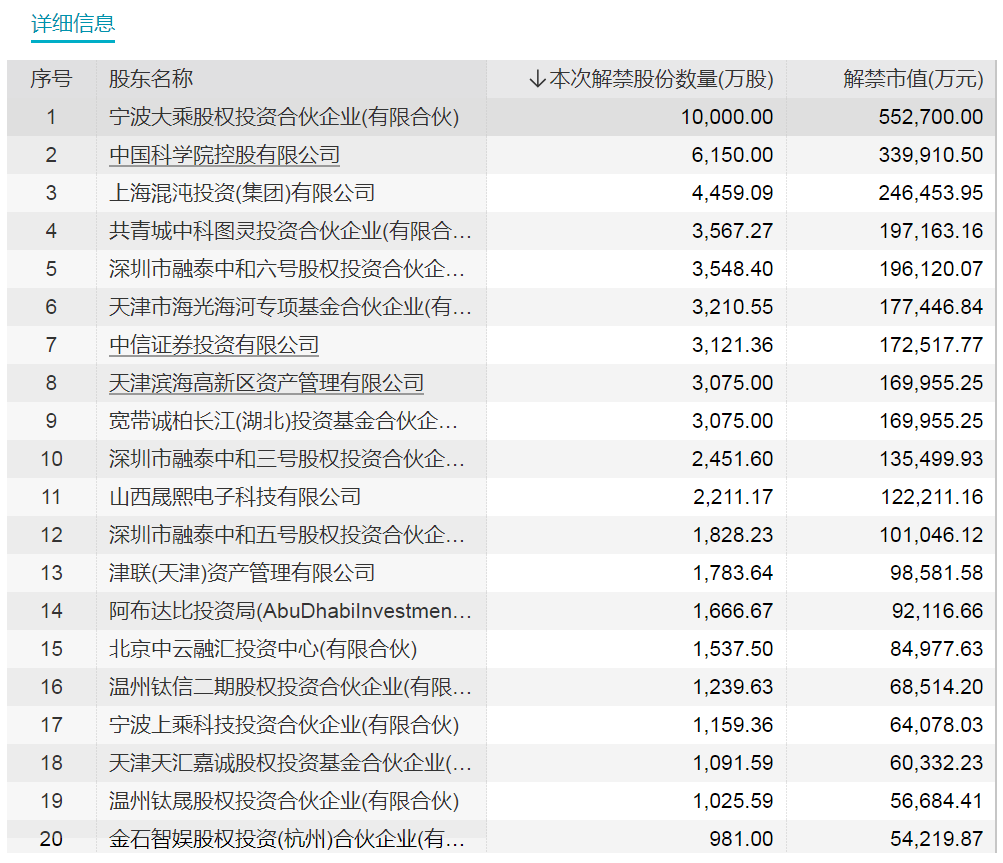Click share quantity 3,210.55
This screenshot has width=1003, height=863.
pos(732,307)
